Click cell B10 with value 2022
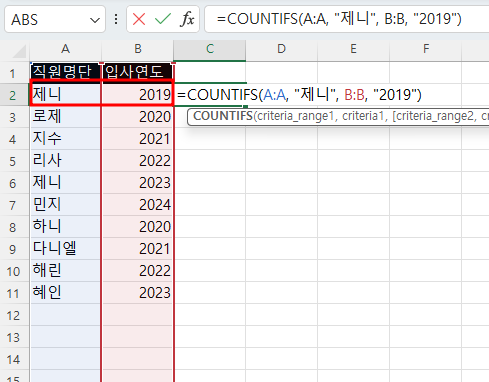This screenshot has width=489, height=382. [x=138, y=271]
